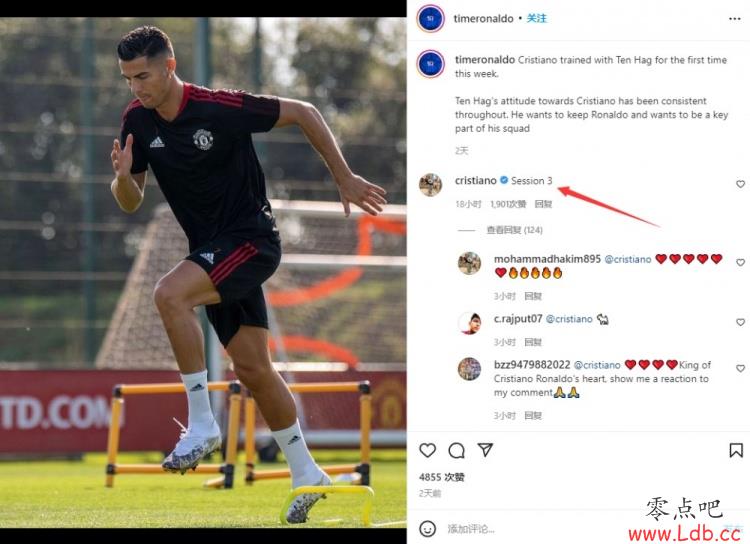Share the post via paper plane icon

coord(485,450)
